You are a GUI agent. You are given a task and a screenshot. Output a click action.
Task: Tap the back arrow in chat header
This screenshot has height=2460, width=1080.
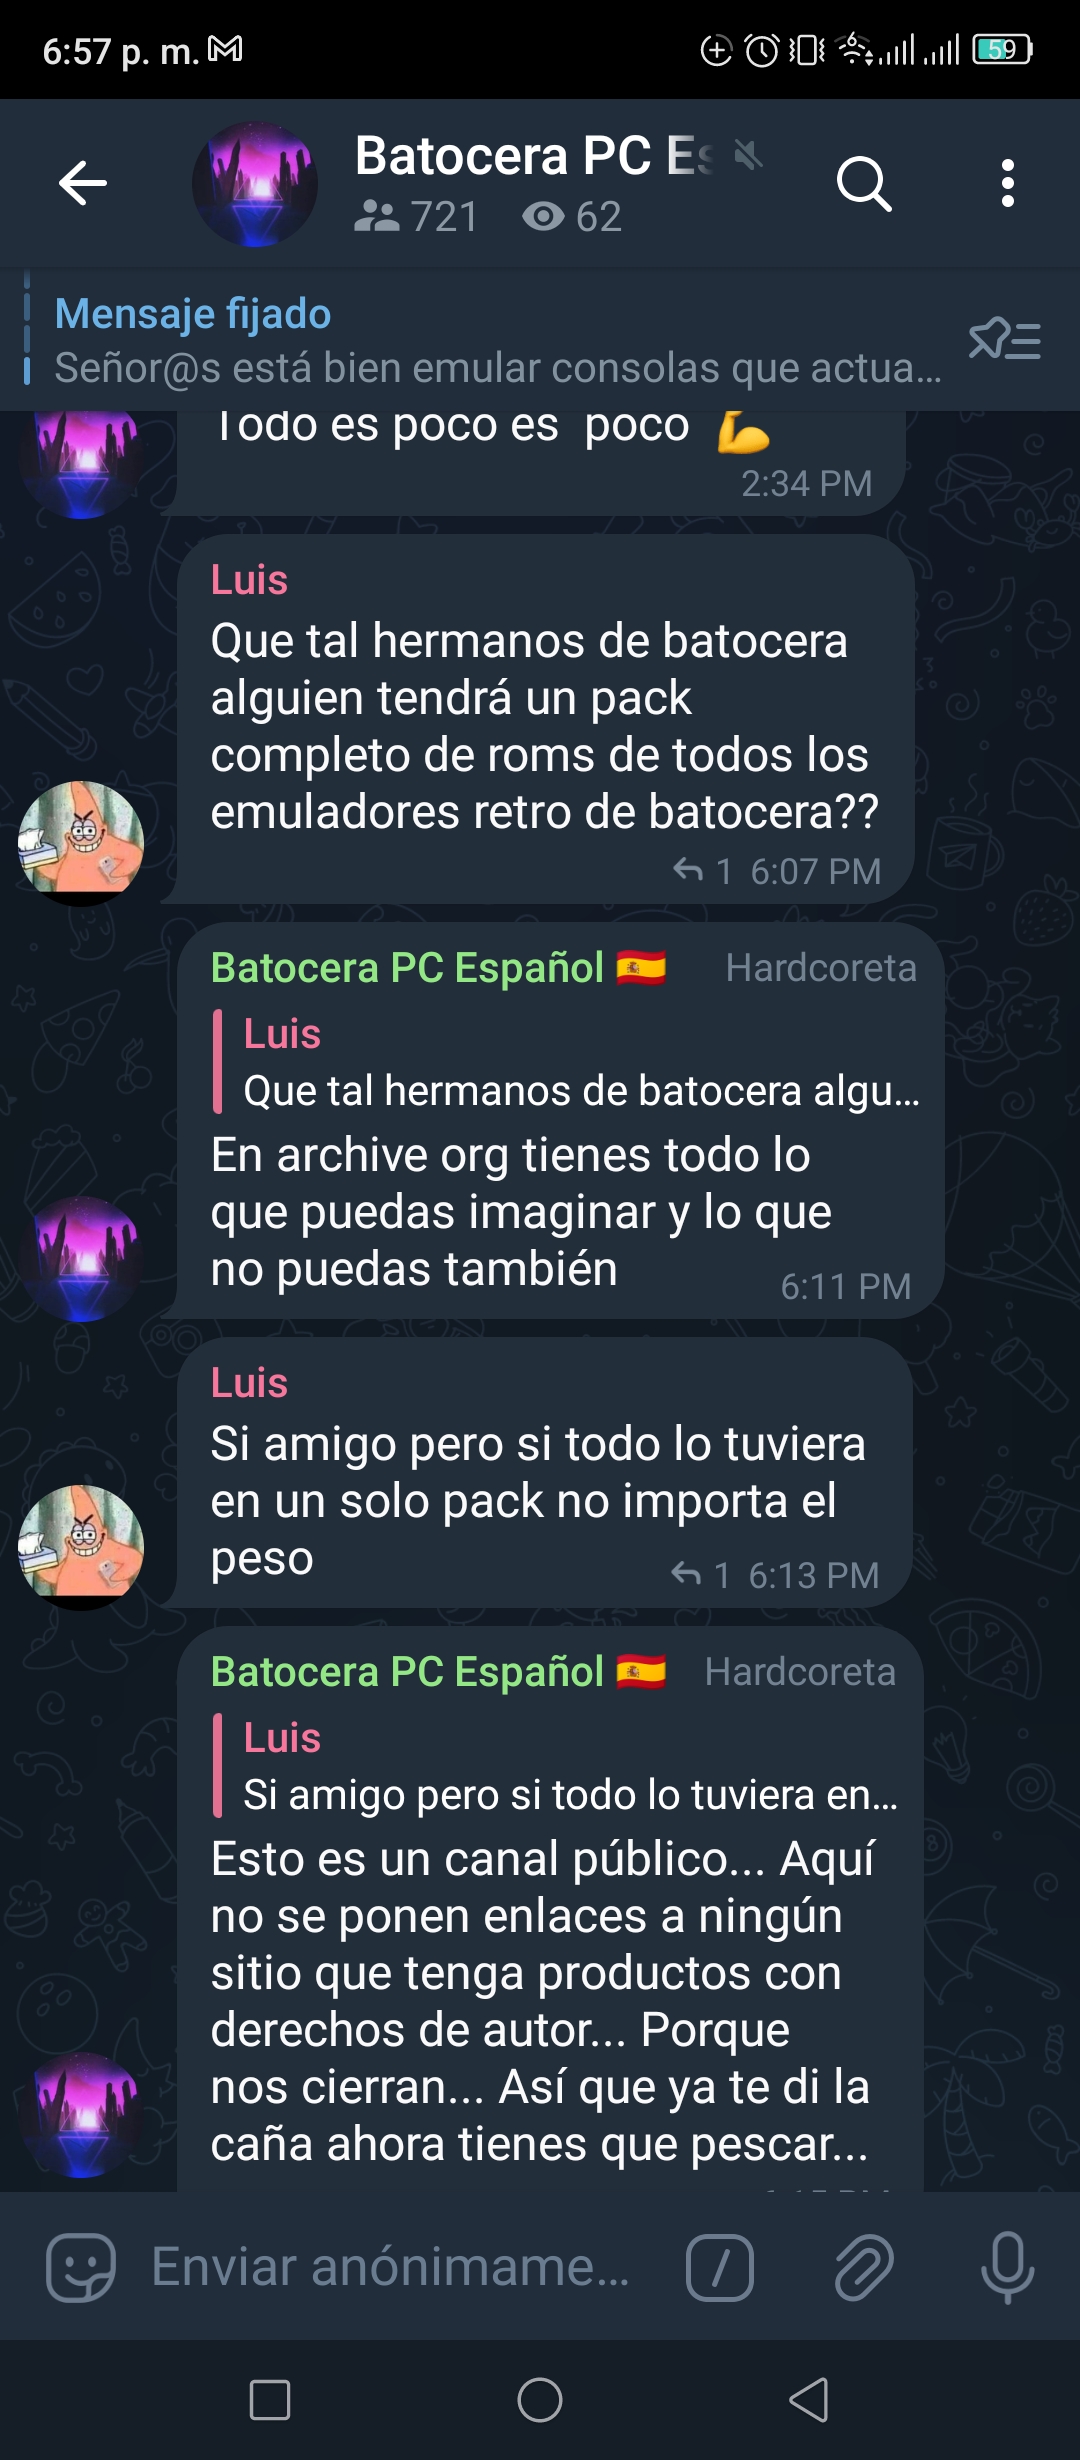coord(82,183)
